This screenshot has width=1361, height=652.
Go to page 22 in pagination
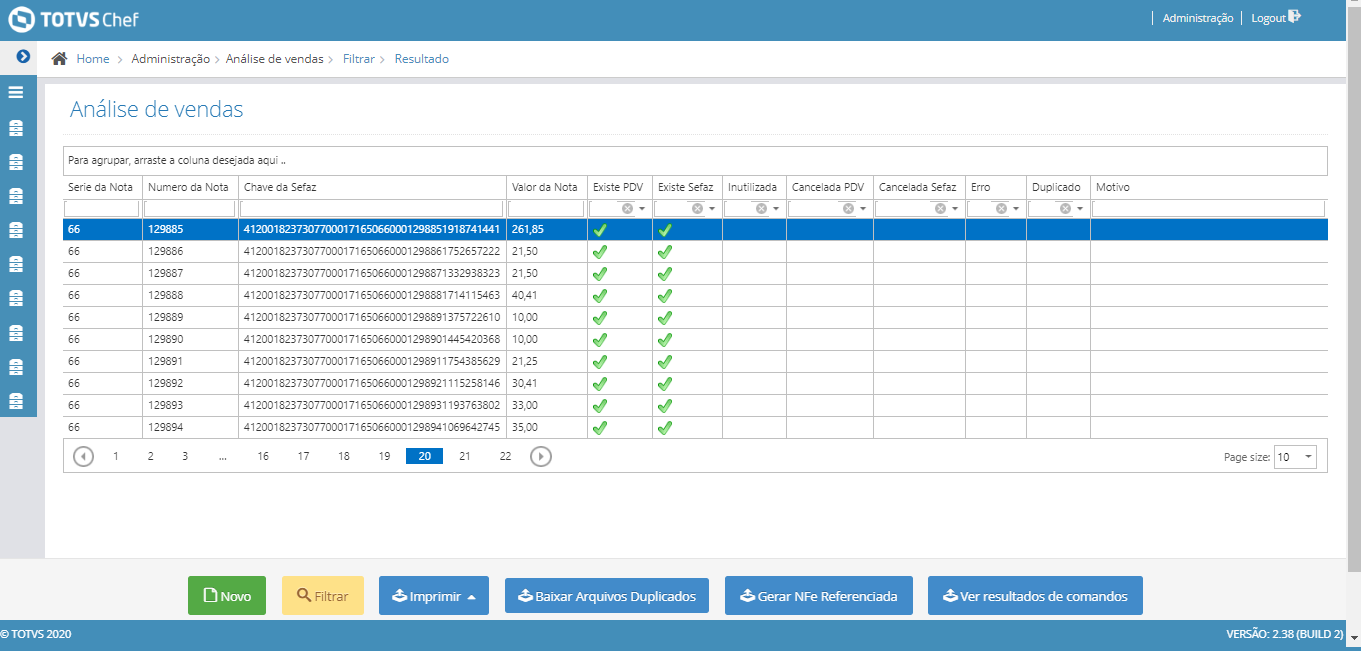click(x=505, y=455)
